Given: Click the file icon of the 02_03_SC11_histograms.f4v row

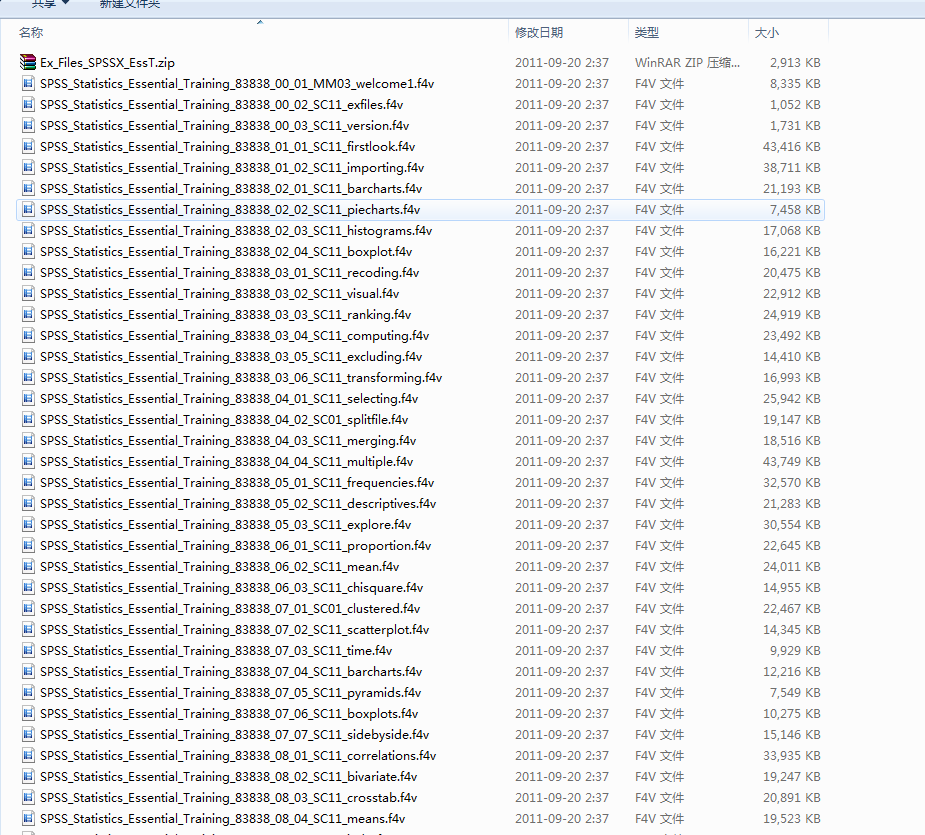Looking at the screenshot, I should pyautogui.click(x=28, y=230).
